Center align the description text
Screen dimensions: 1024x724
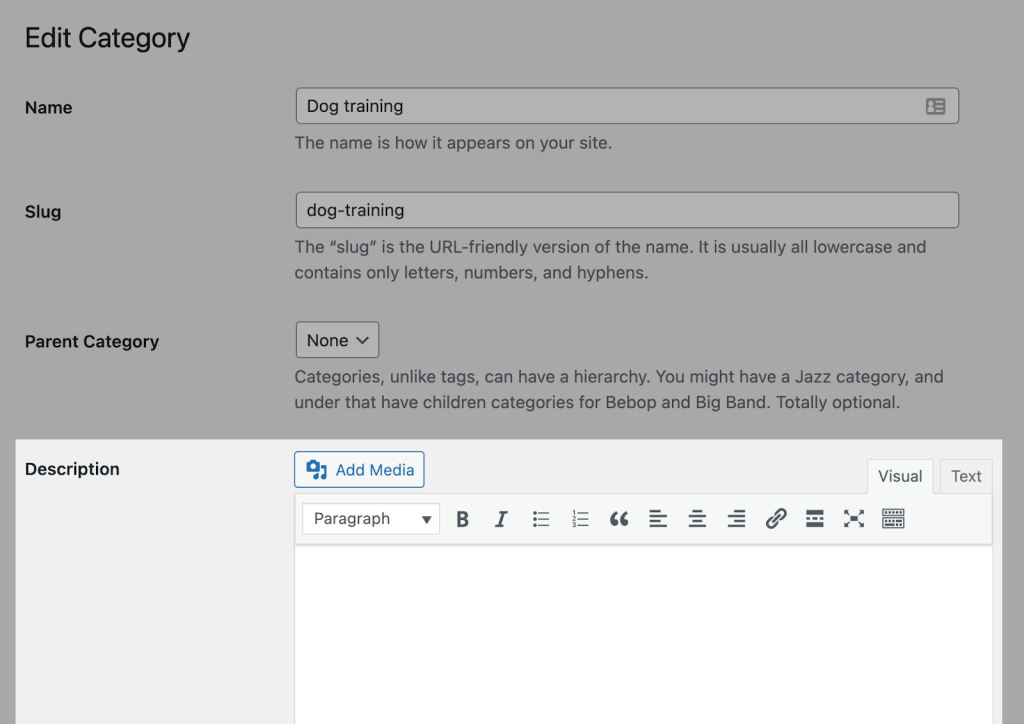pyautogui.click(x=697, y=519)
